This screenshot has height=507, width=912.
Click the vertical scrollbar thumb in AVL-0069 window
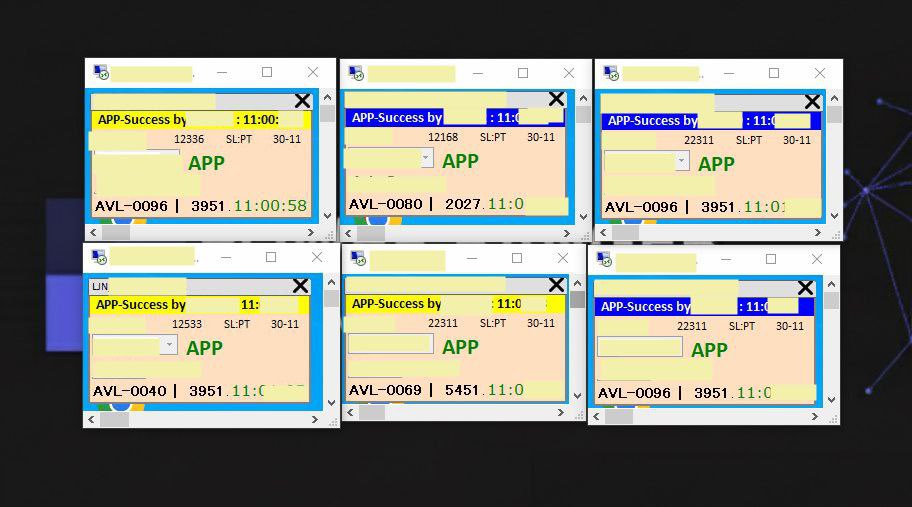coord(578,299)
